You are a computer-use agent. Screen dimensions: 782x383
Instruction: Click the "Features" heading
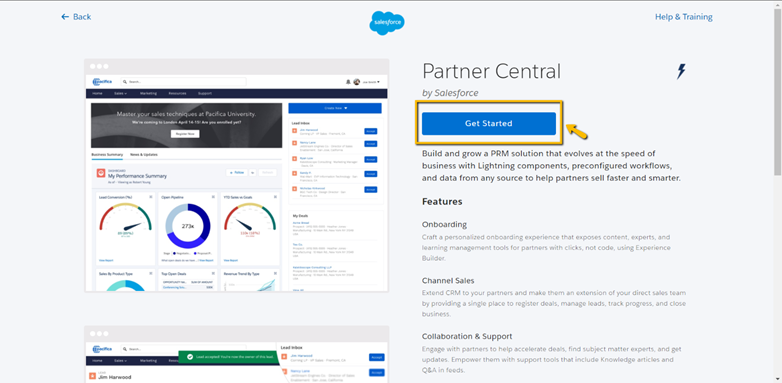pyautogui.click(x=442, y=201)
